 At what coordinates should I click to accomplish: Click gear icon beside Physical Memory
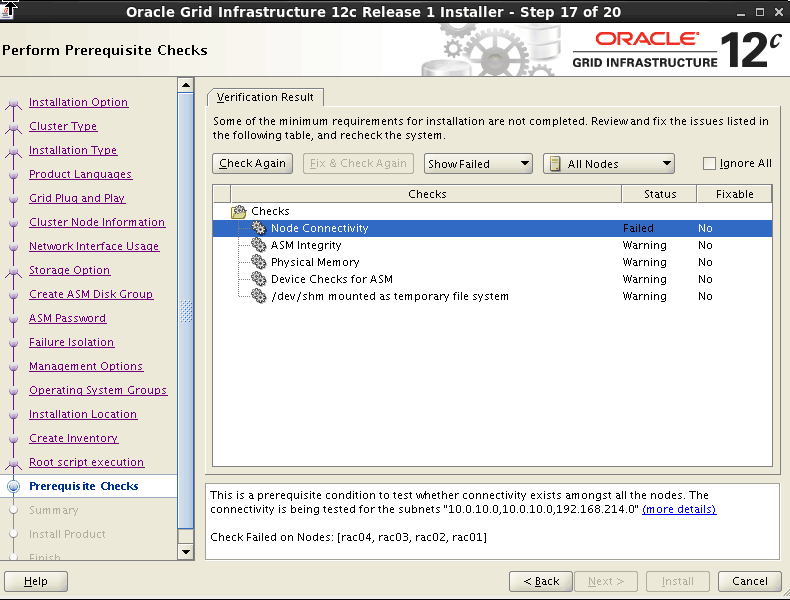[x=258, y=262]
